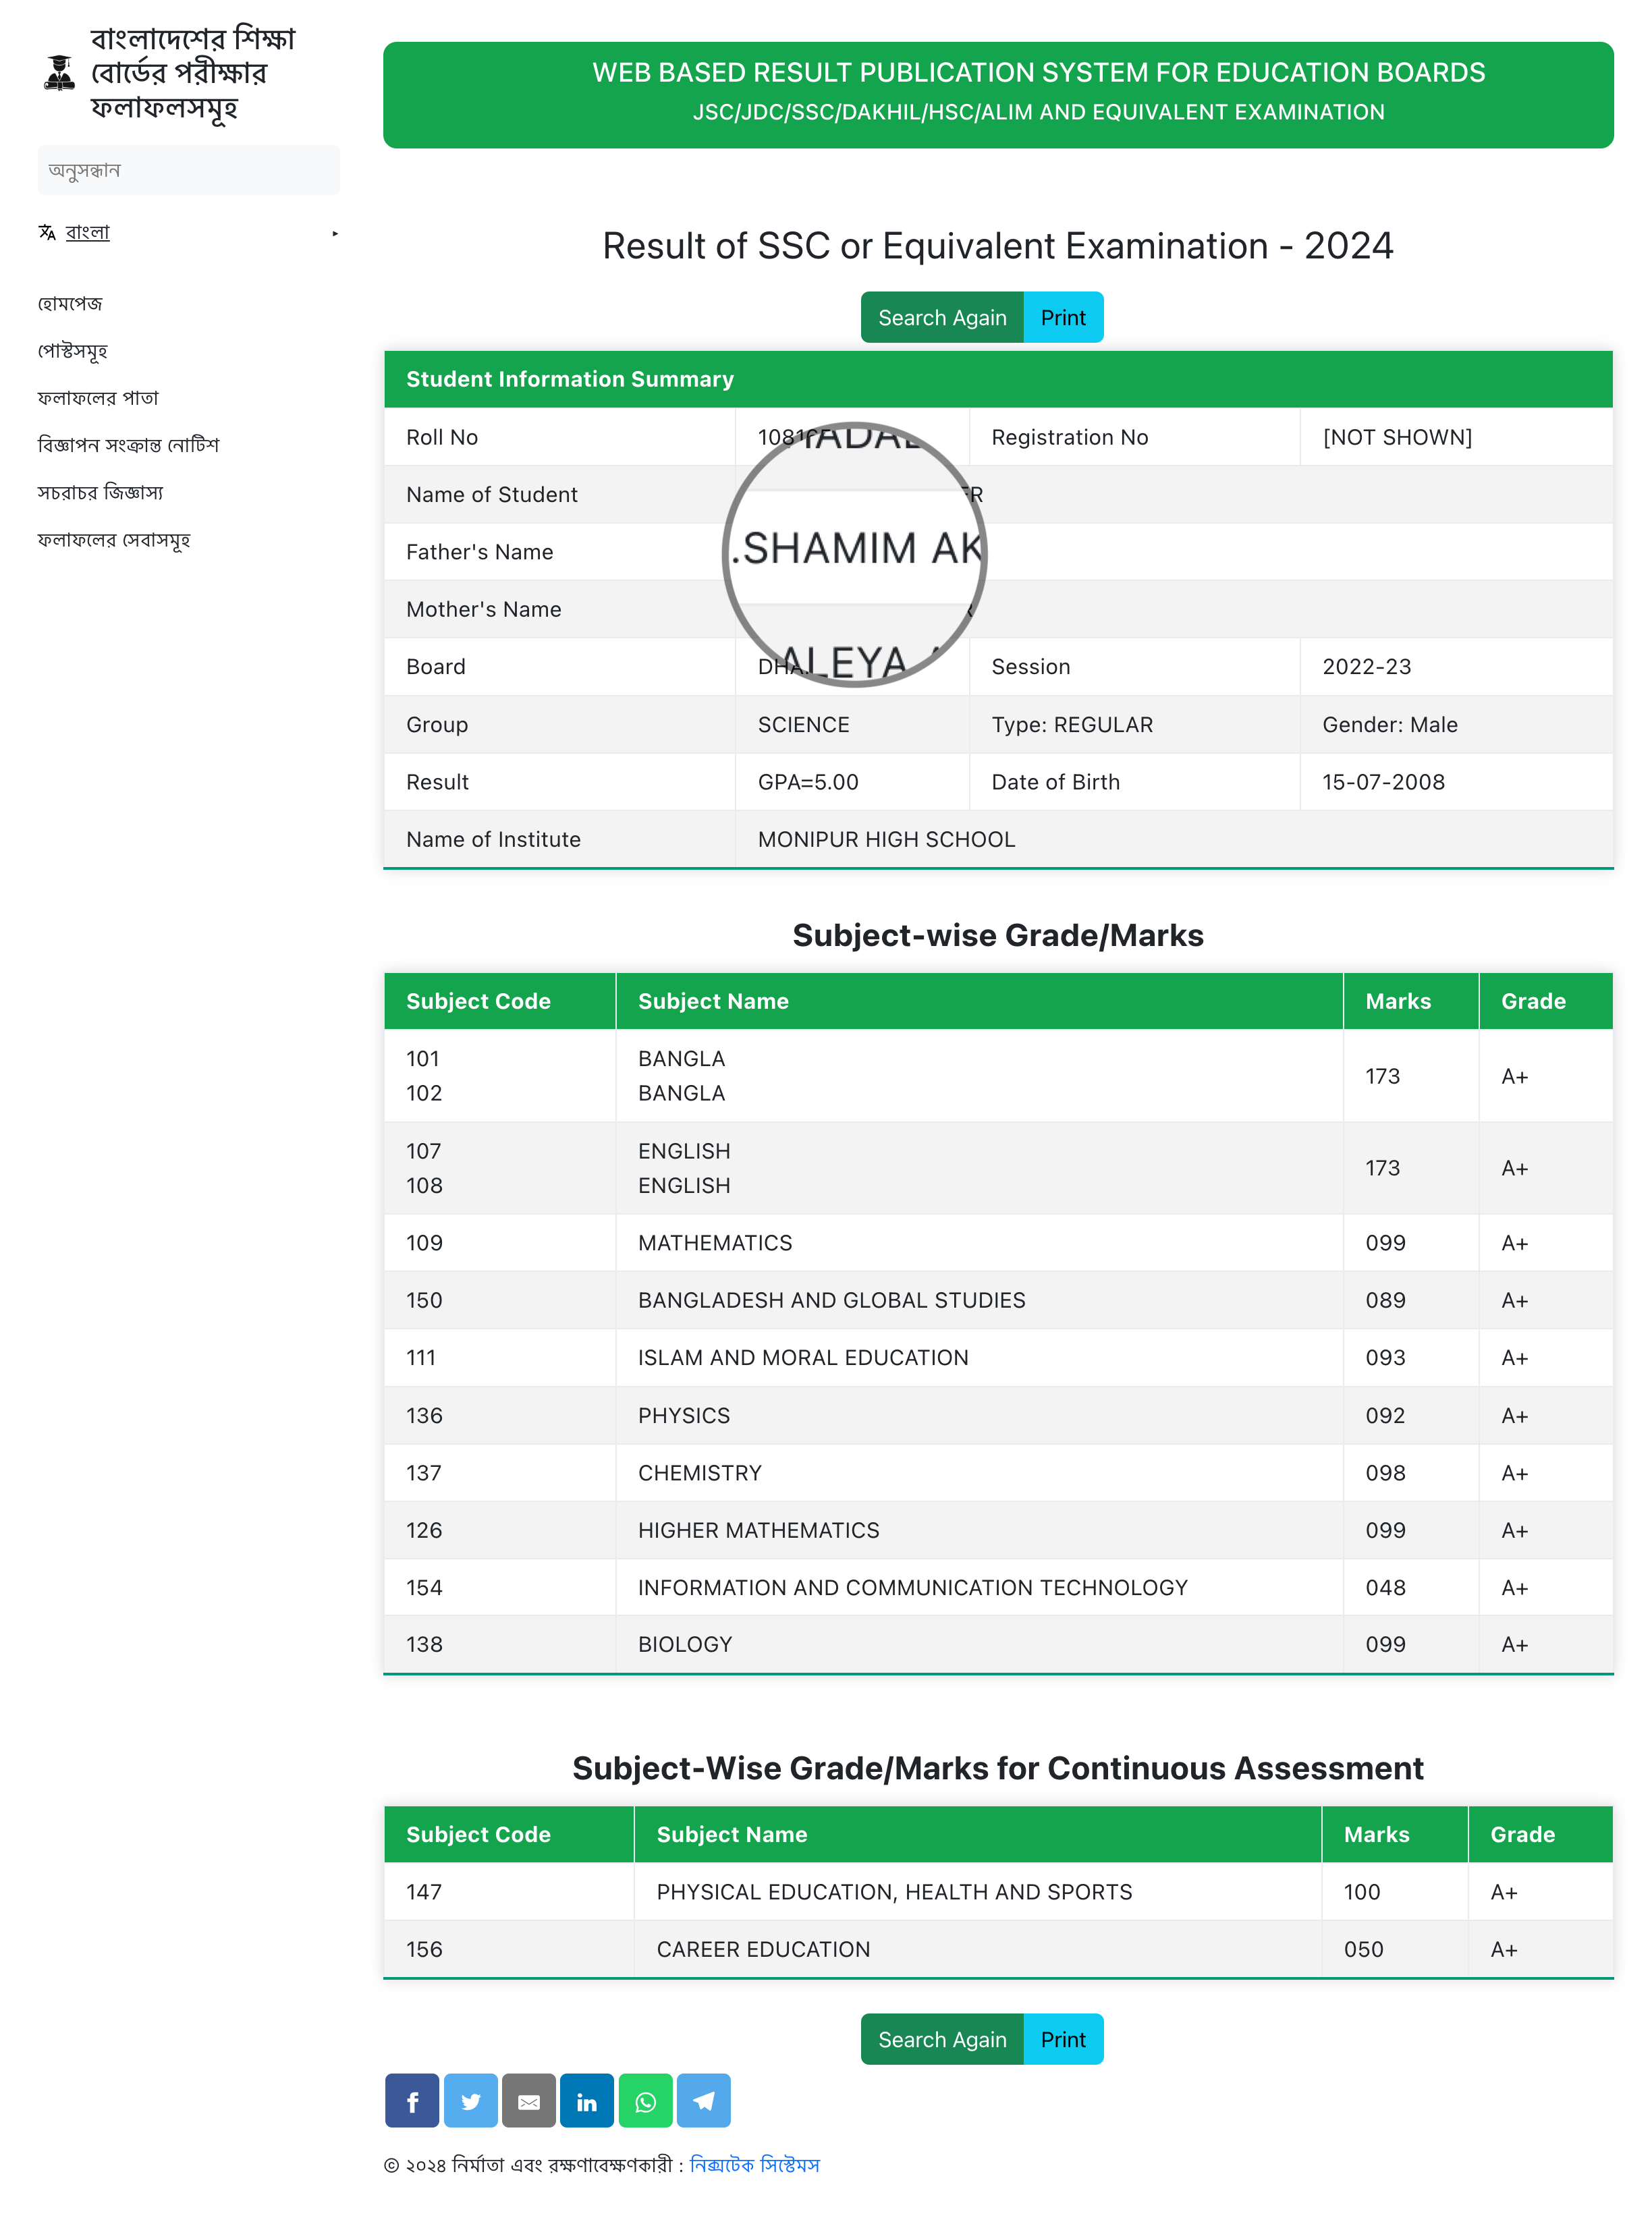
Task: Click the language translate icon
Action: (47, 232)
